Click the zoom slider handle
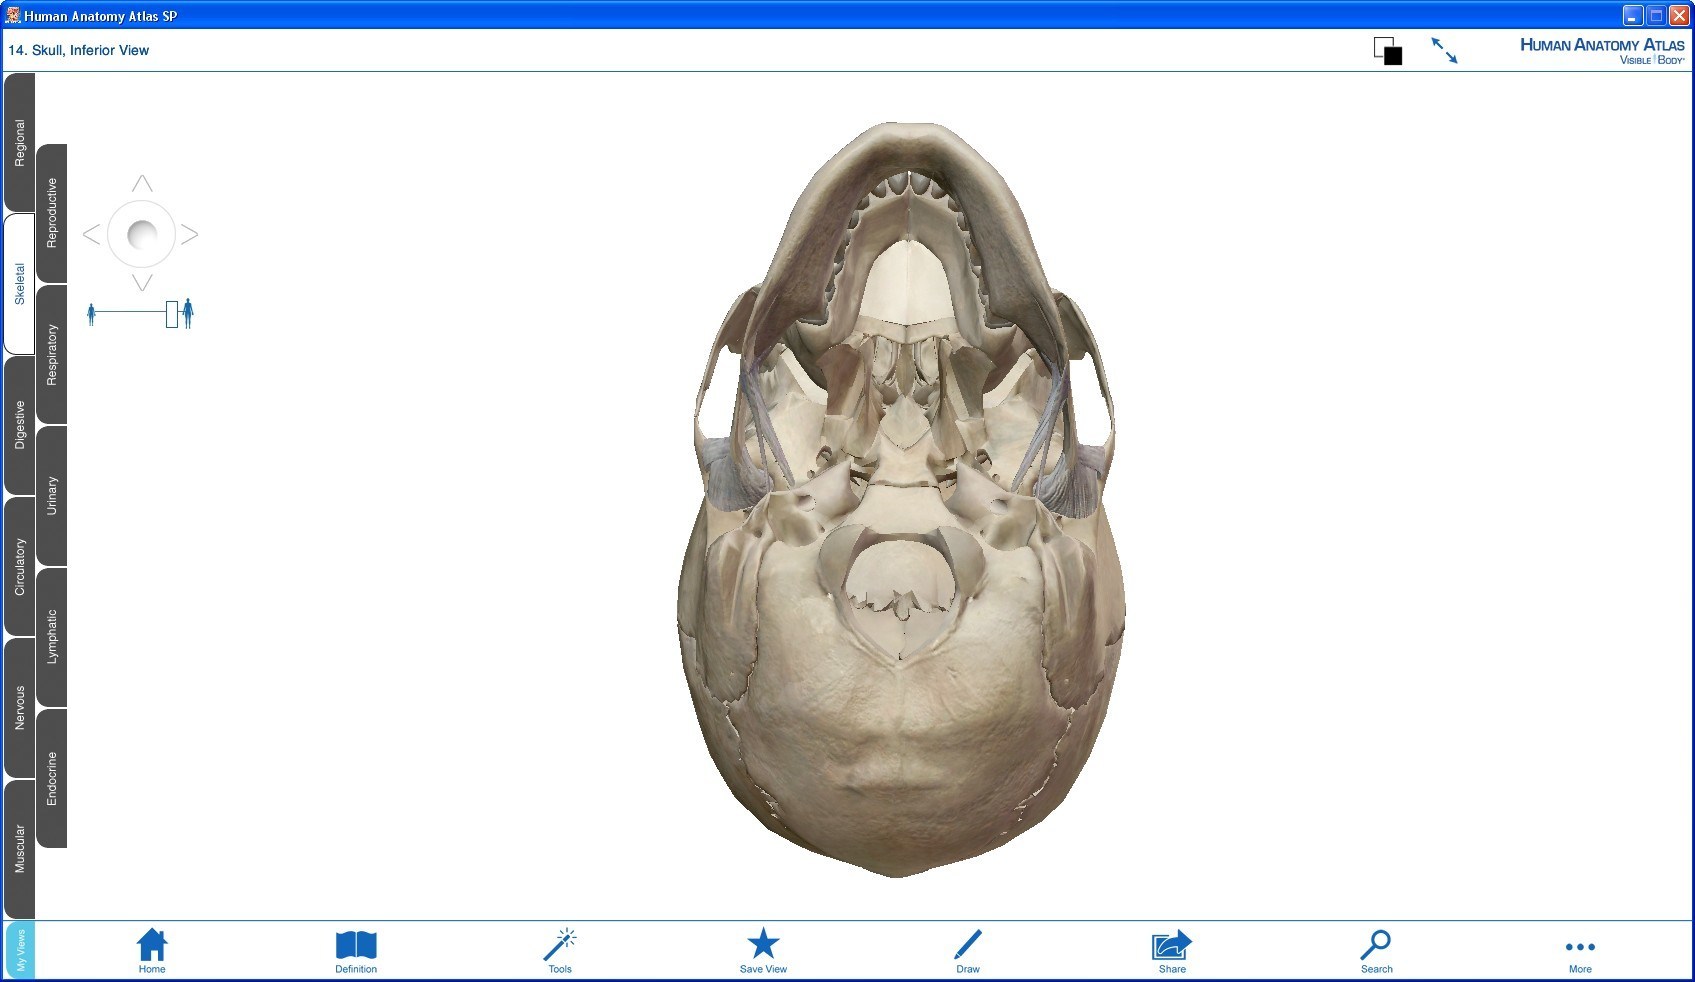This screenshot has height=982, width=1695. tap(172, 314)
